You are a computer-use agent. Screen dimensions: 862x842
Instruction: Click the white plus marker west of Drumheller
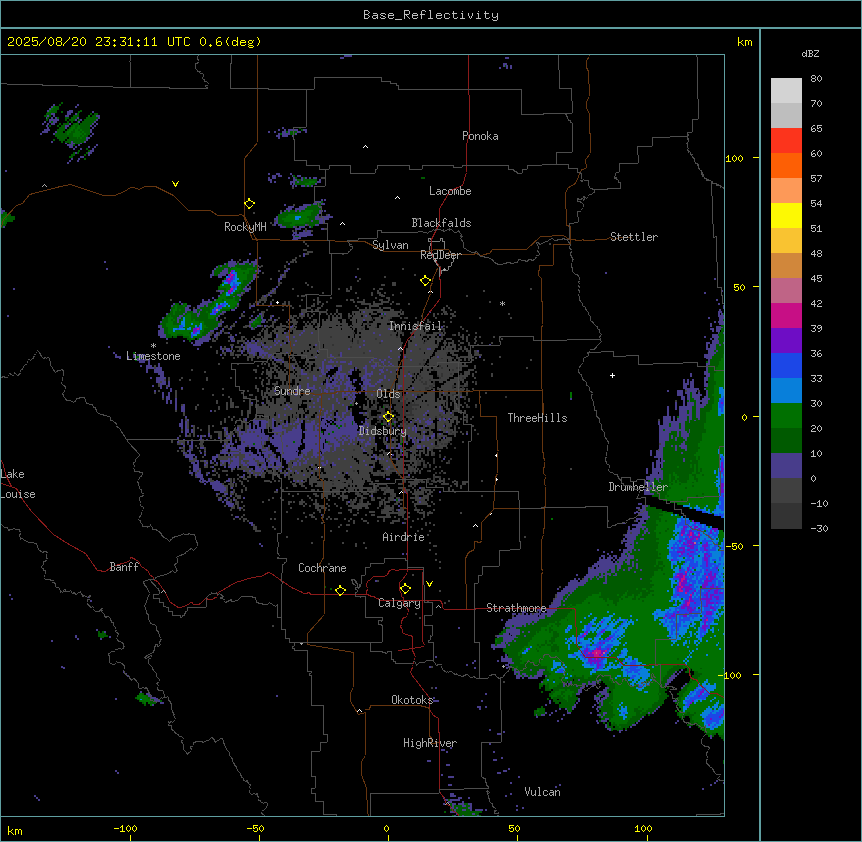pos(612,375)
